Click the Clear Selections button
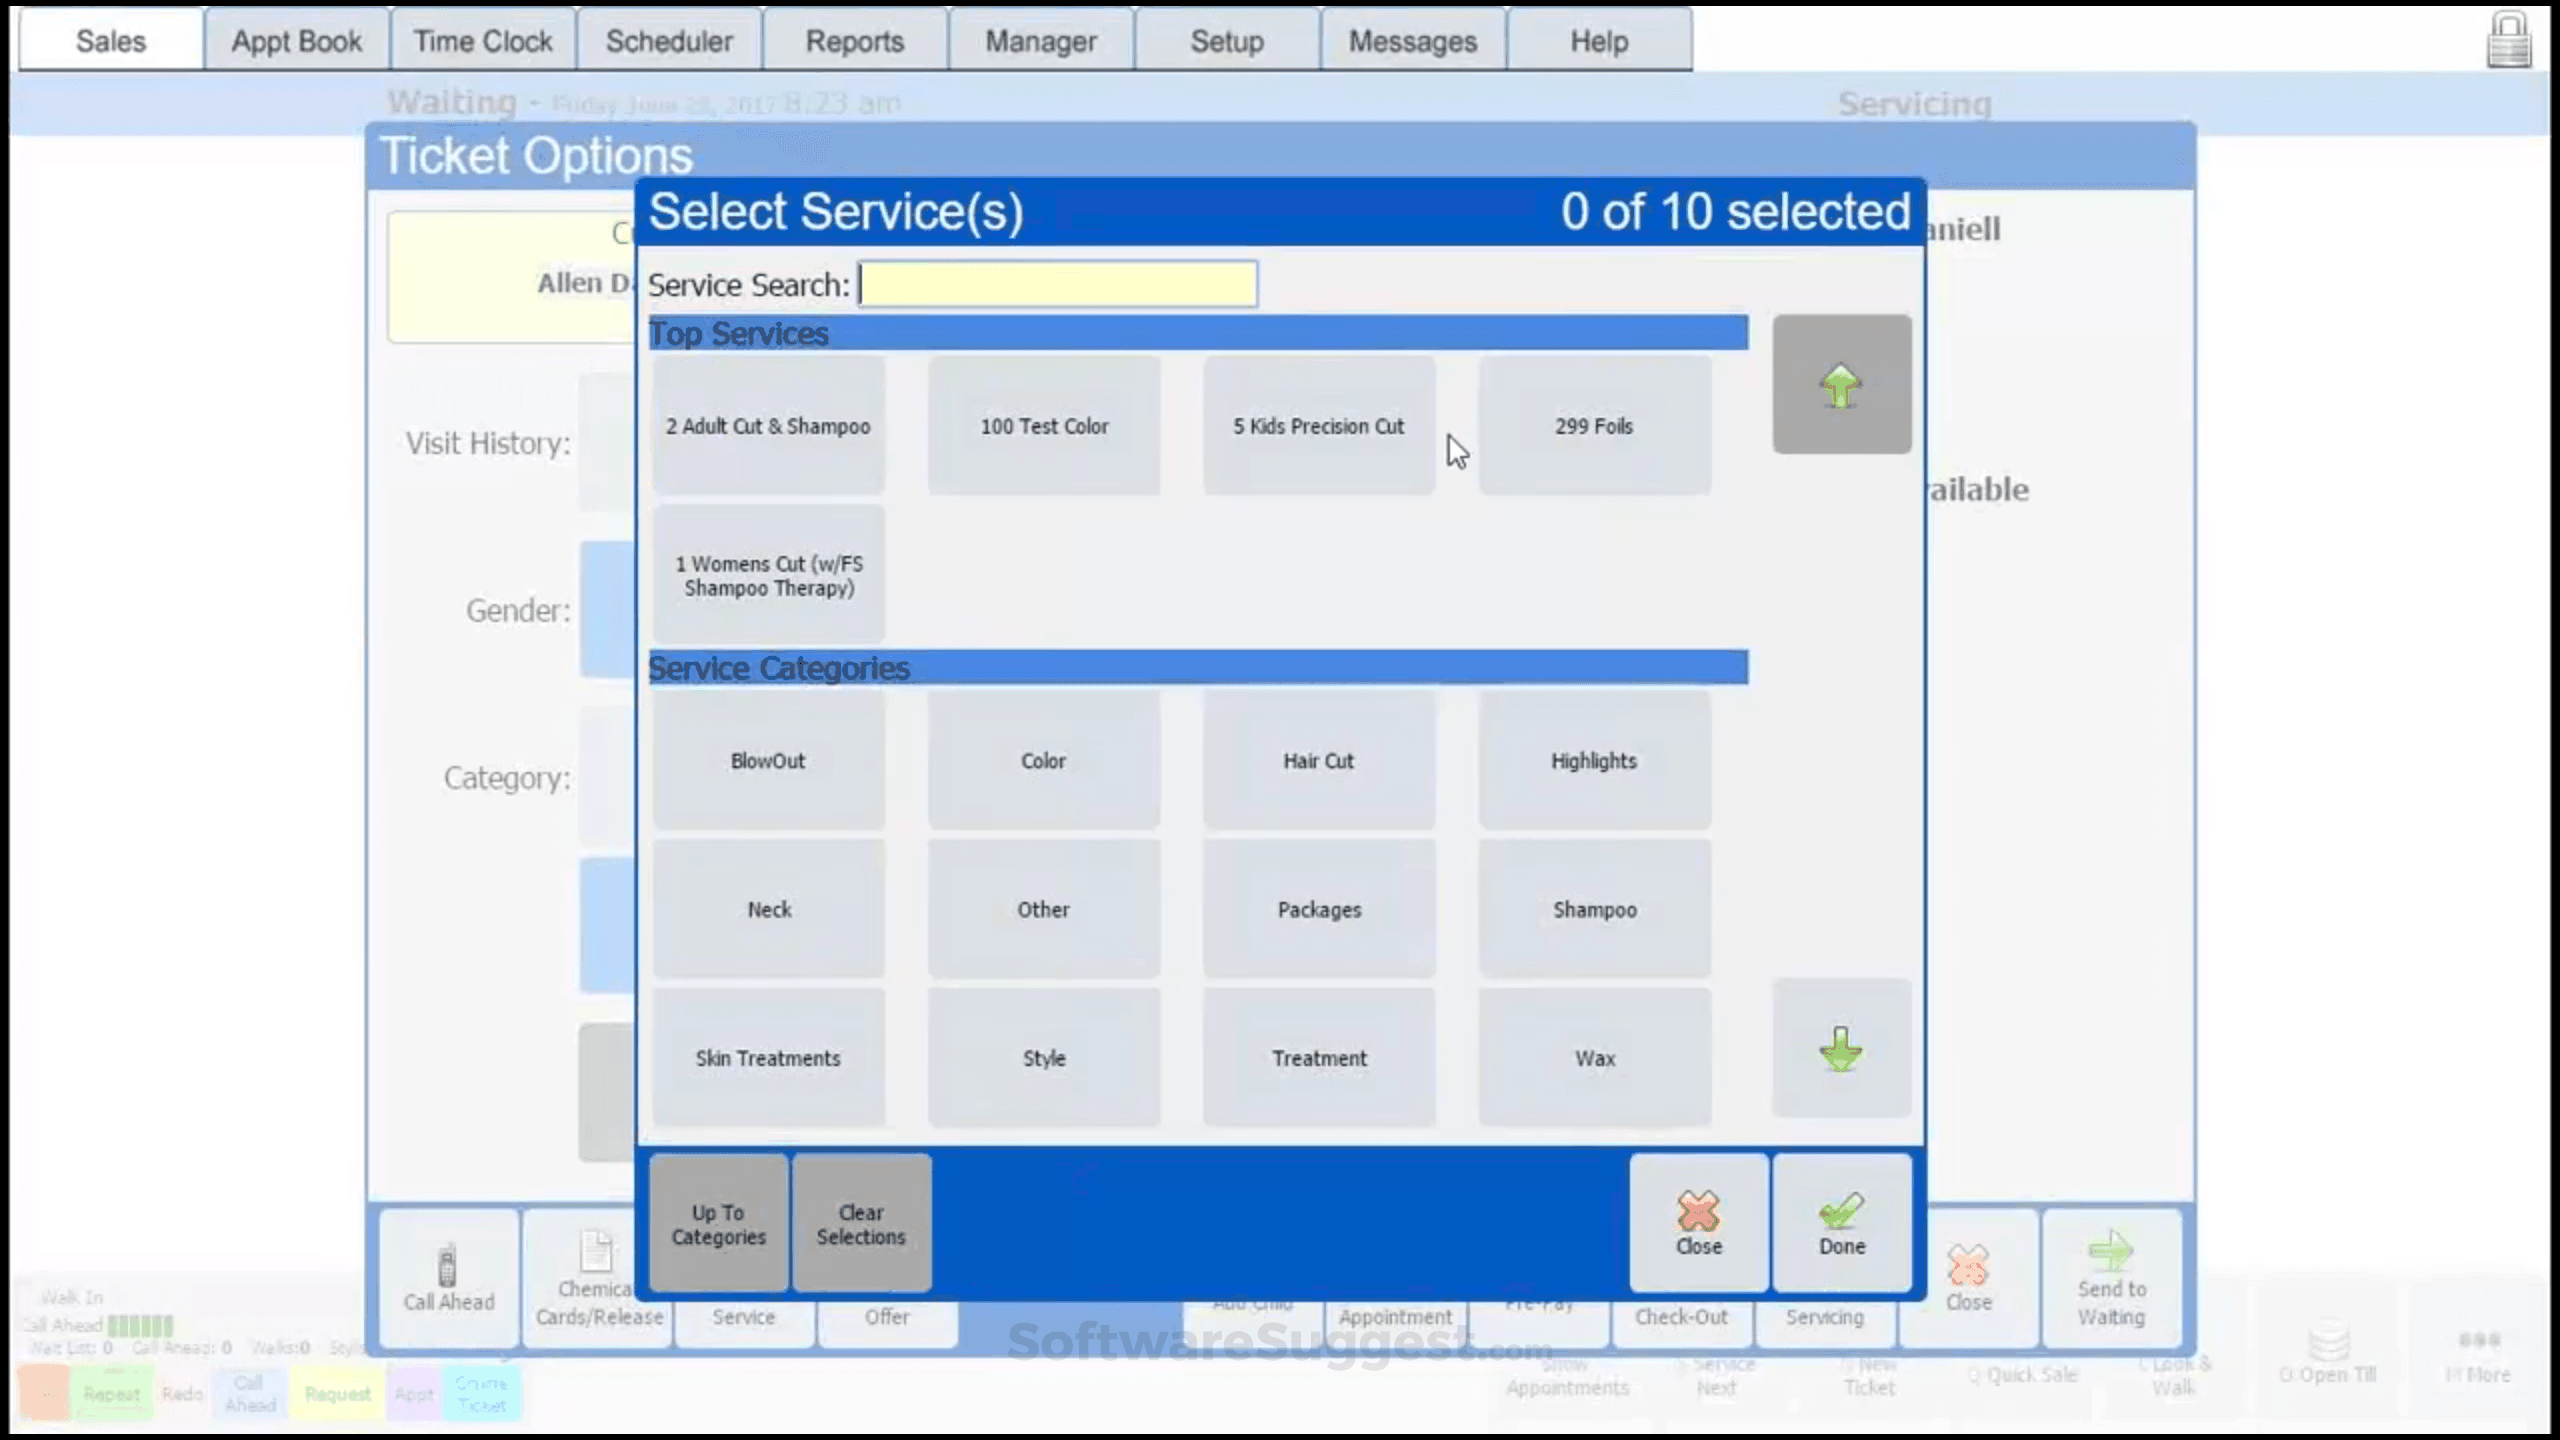 point(861,1222)
